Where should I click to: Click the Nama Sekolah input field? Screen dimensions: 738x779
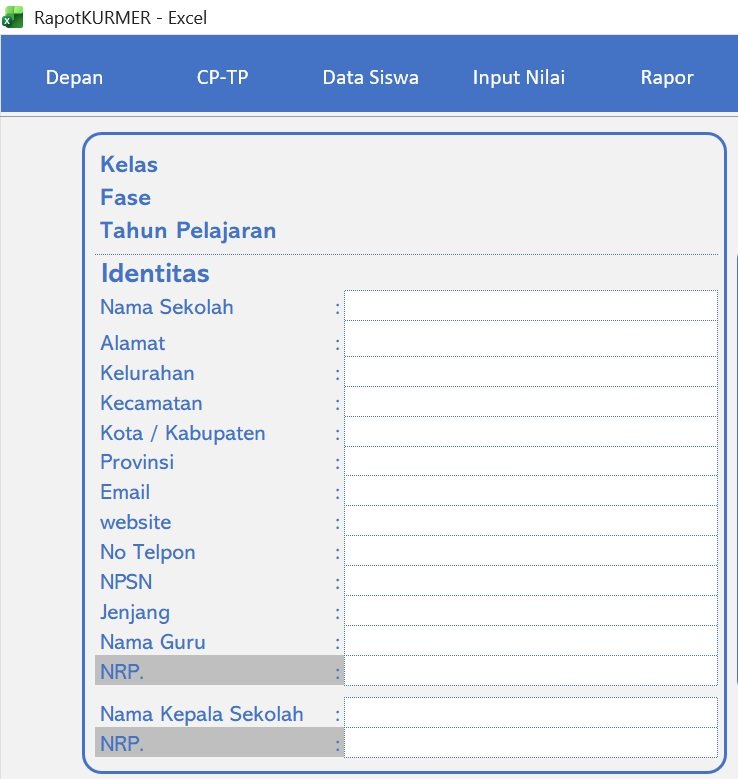pyautogui.click(x=530, y=306)
